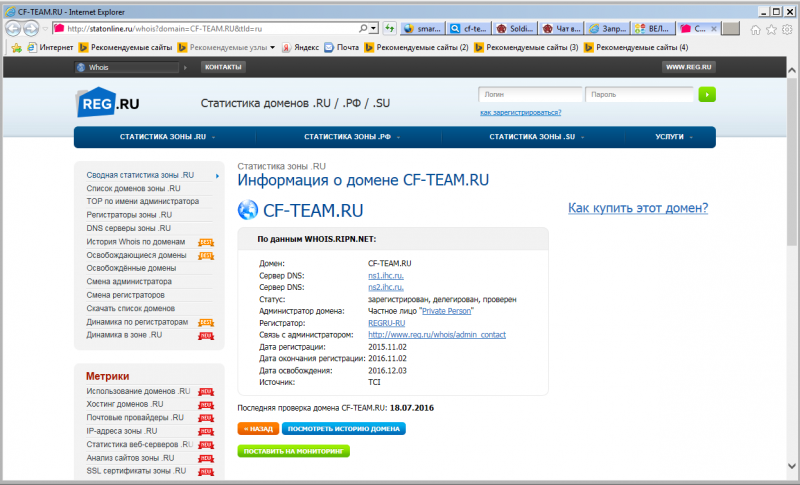Click the orange НАЗАД button
The height and width of the screenshot is (485, 800).
coord(258,429)
